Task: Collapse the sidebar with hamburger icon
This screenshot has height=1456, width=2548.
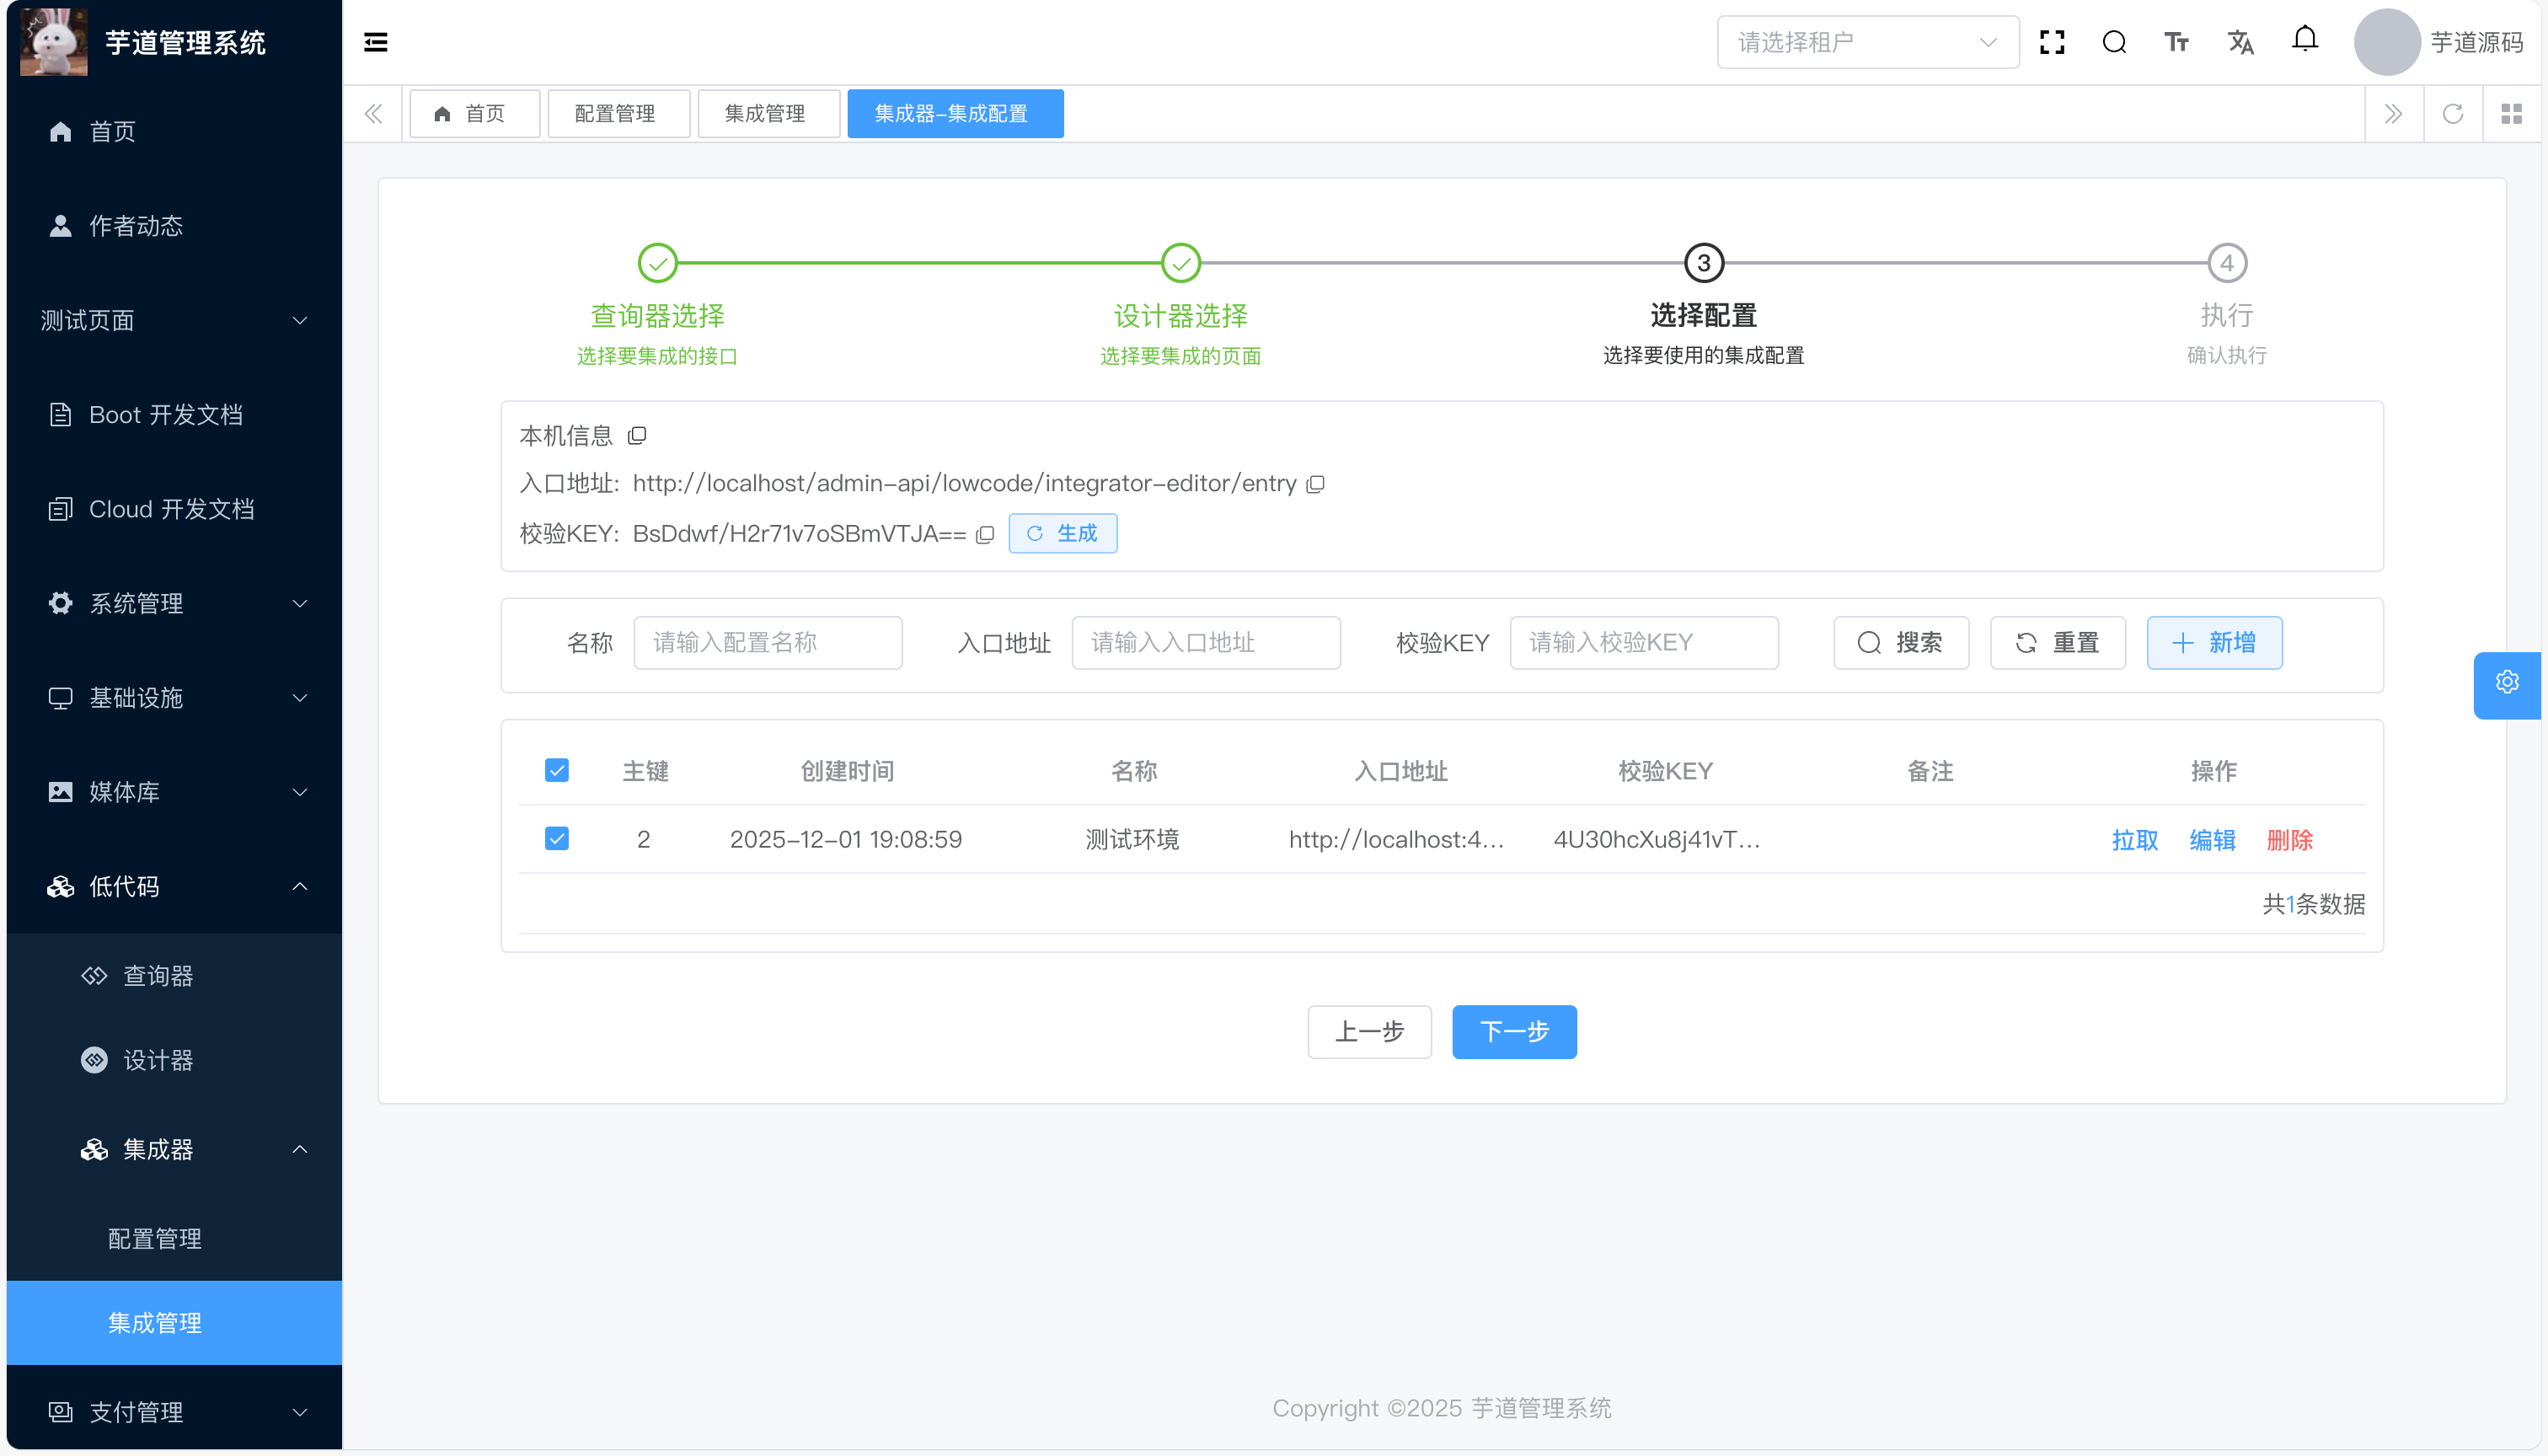Action: [x=375, y=42]
